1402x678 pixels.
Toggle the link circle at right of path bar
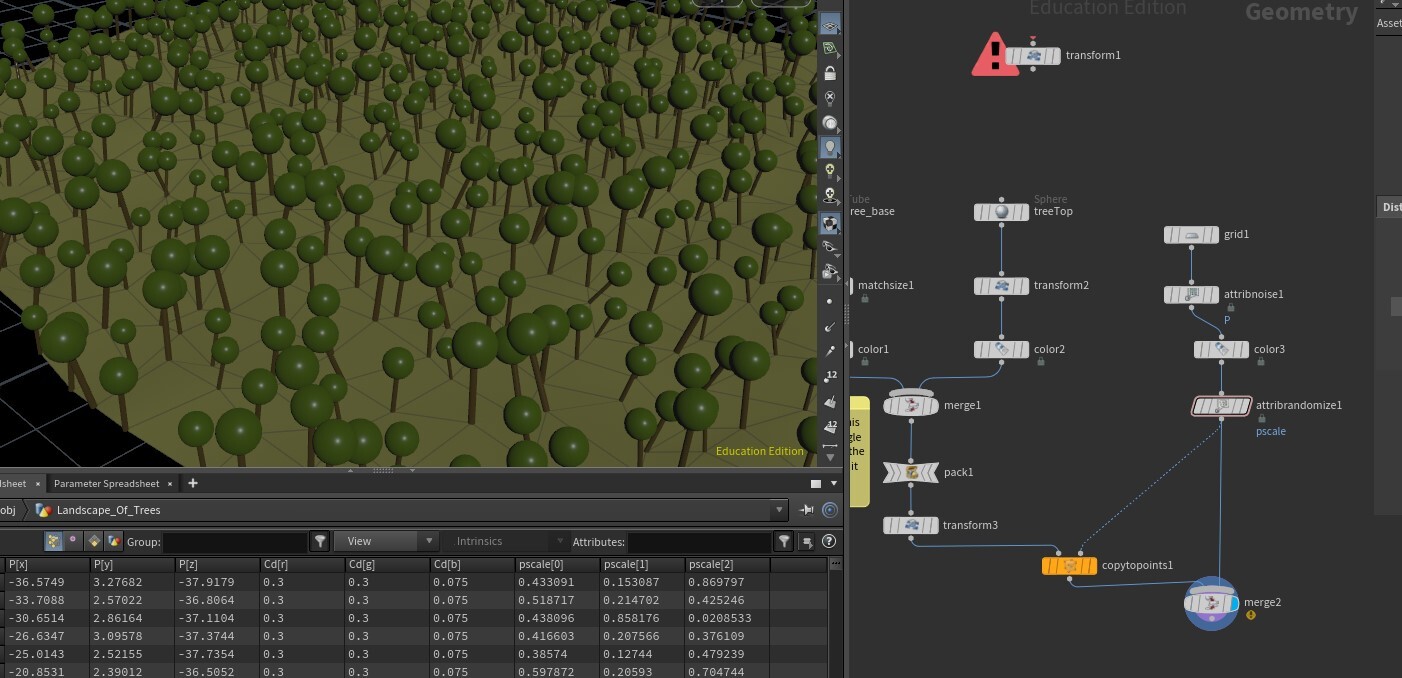(830, 510)
